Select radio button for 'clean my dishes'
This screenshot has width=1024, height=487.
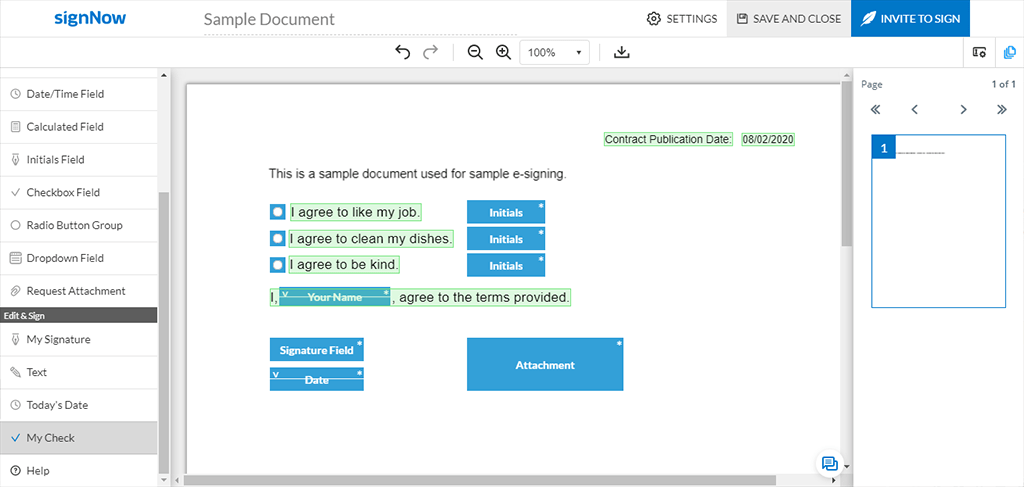(278, 239)
